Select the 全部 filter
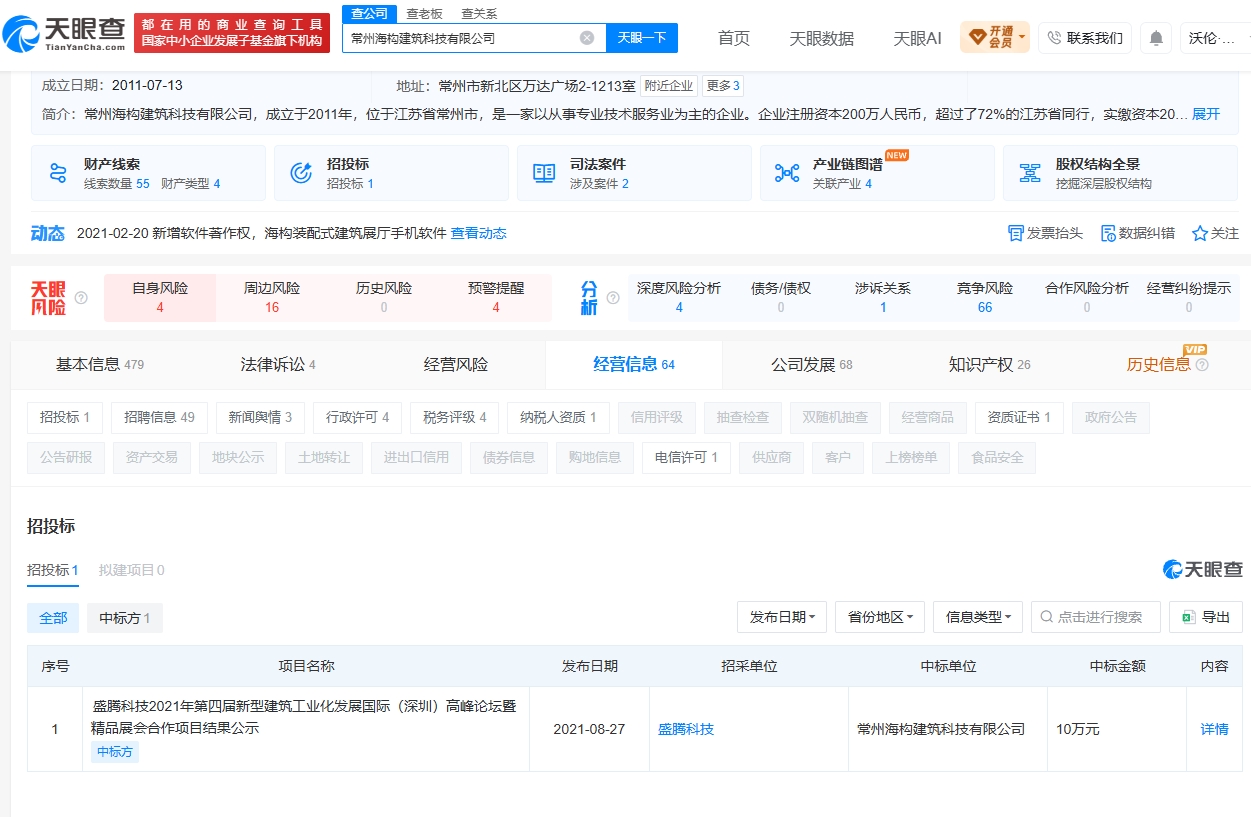Viewport: 1251px width, 817px height. coord(53,618)
